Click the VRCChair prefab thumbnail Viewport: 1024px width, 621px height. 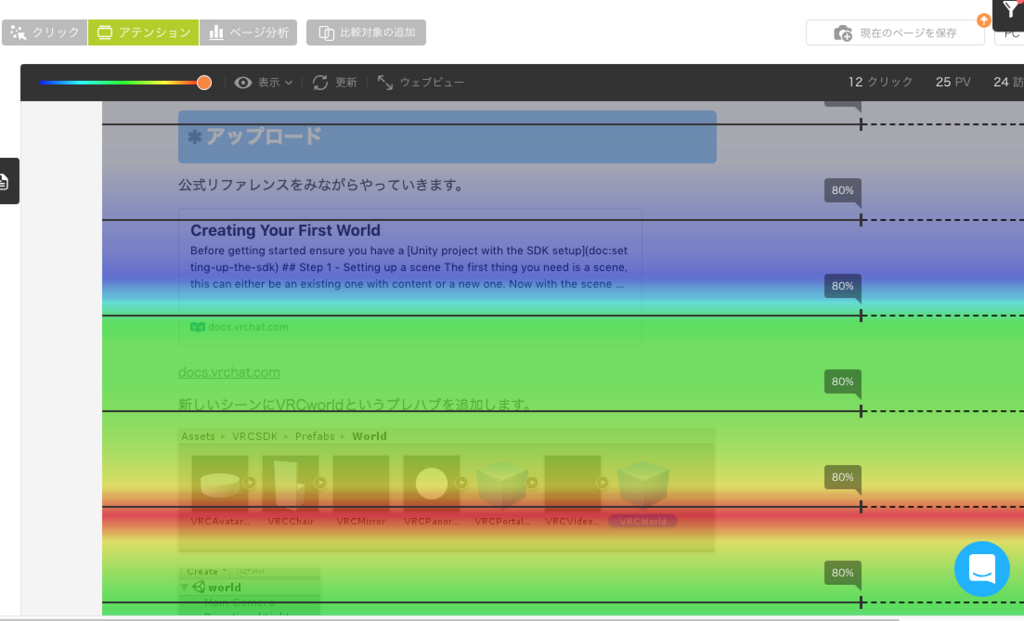tap(290, 484)
